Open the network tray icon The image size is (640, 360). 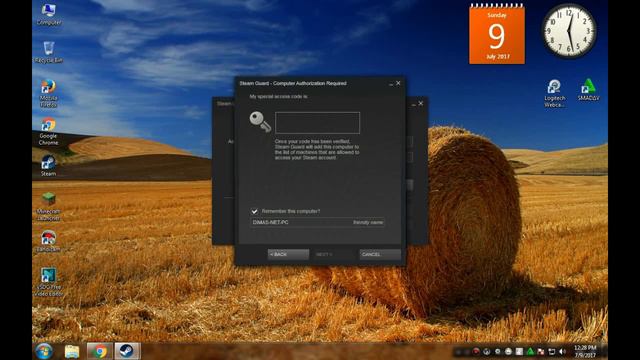coord(551,352)
